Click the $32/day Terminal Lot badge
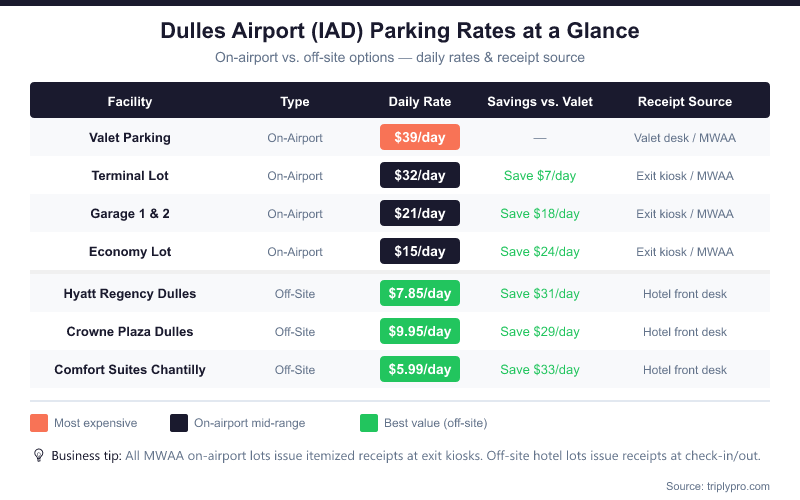800x500 pixels. (x=420, y=176)
